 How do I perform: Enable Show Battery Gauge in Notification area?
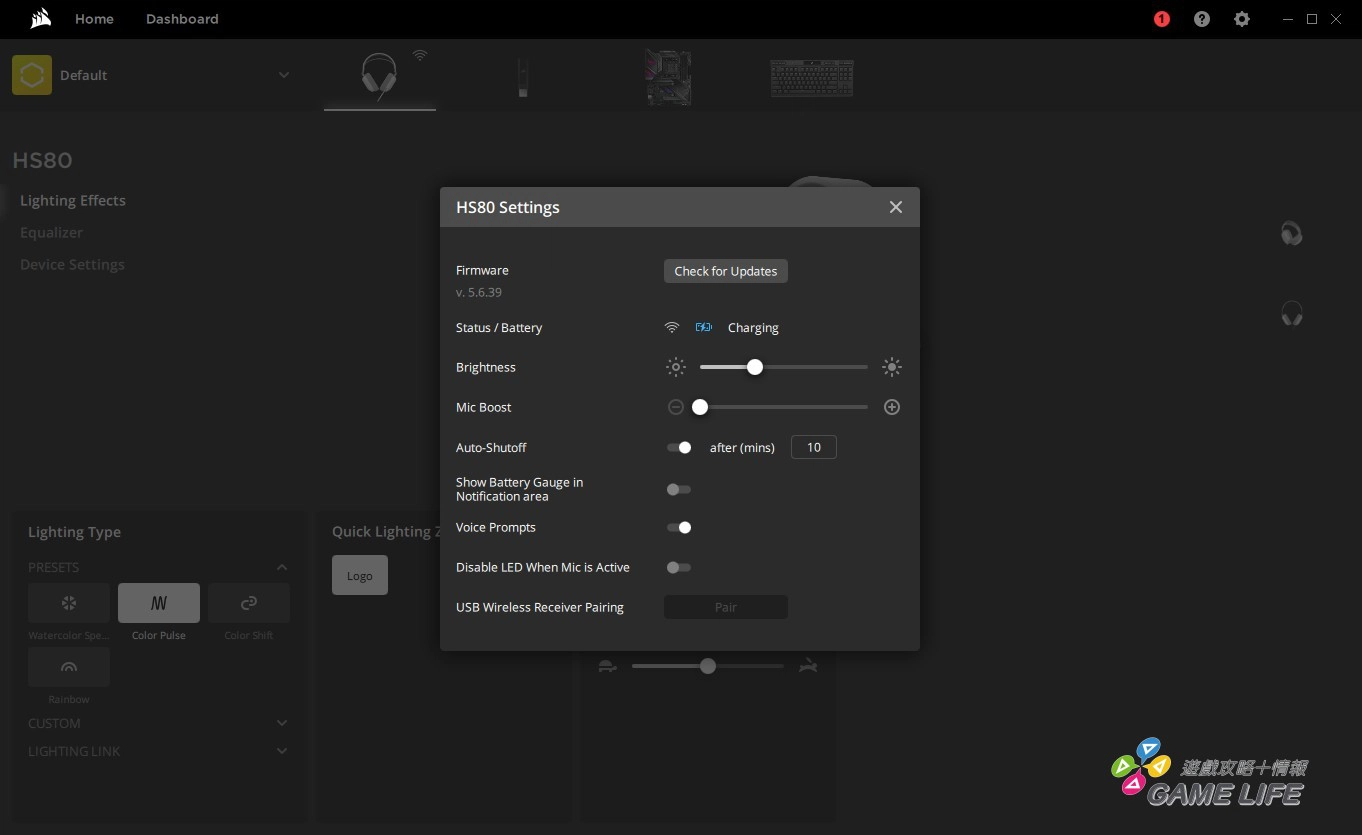pyautogui.click(x=679, y=489)
